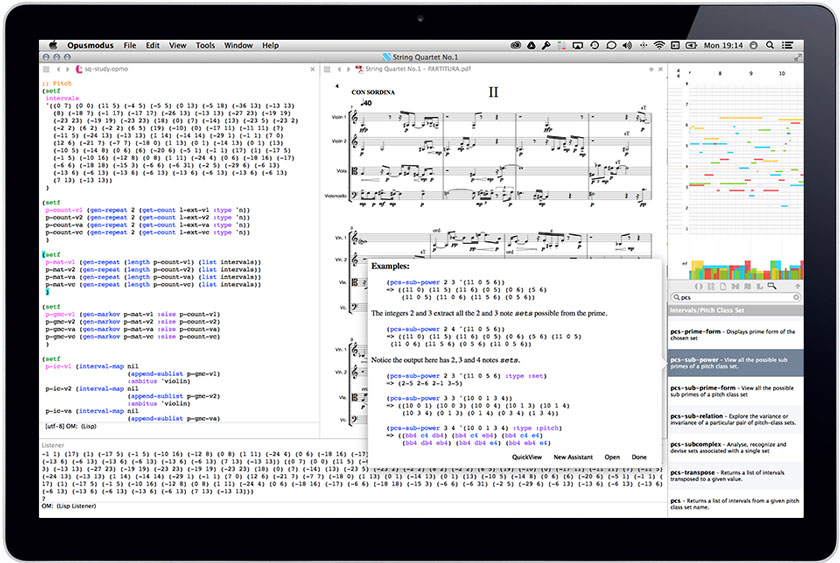This screenshot has height=563, width=840.
Task: Open the Help menu
Action: tap(271, 46)
